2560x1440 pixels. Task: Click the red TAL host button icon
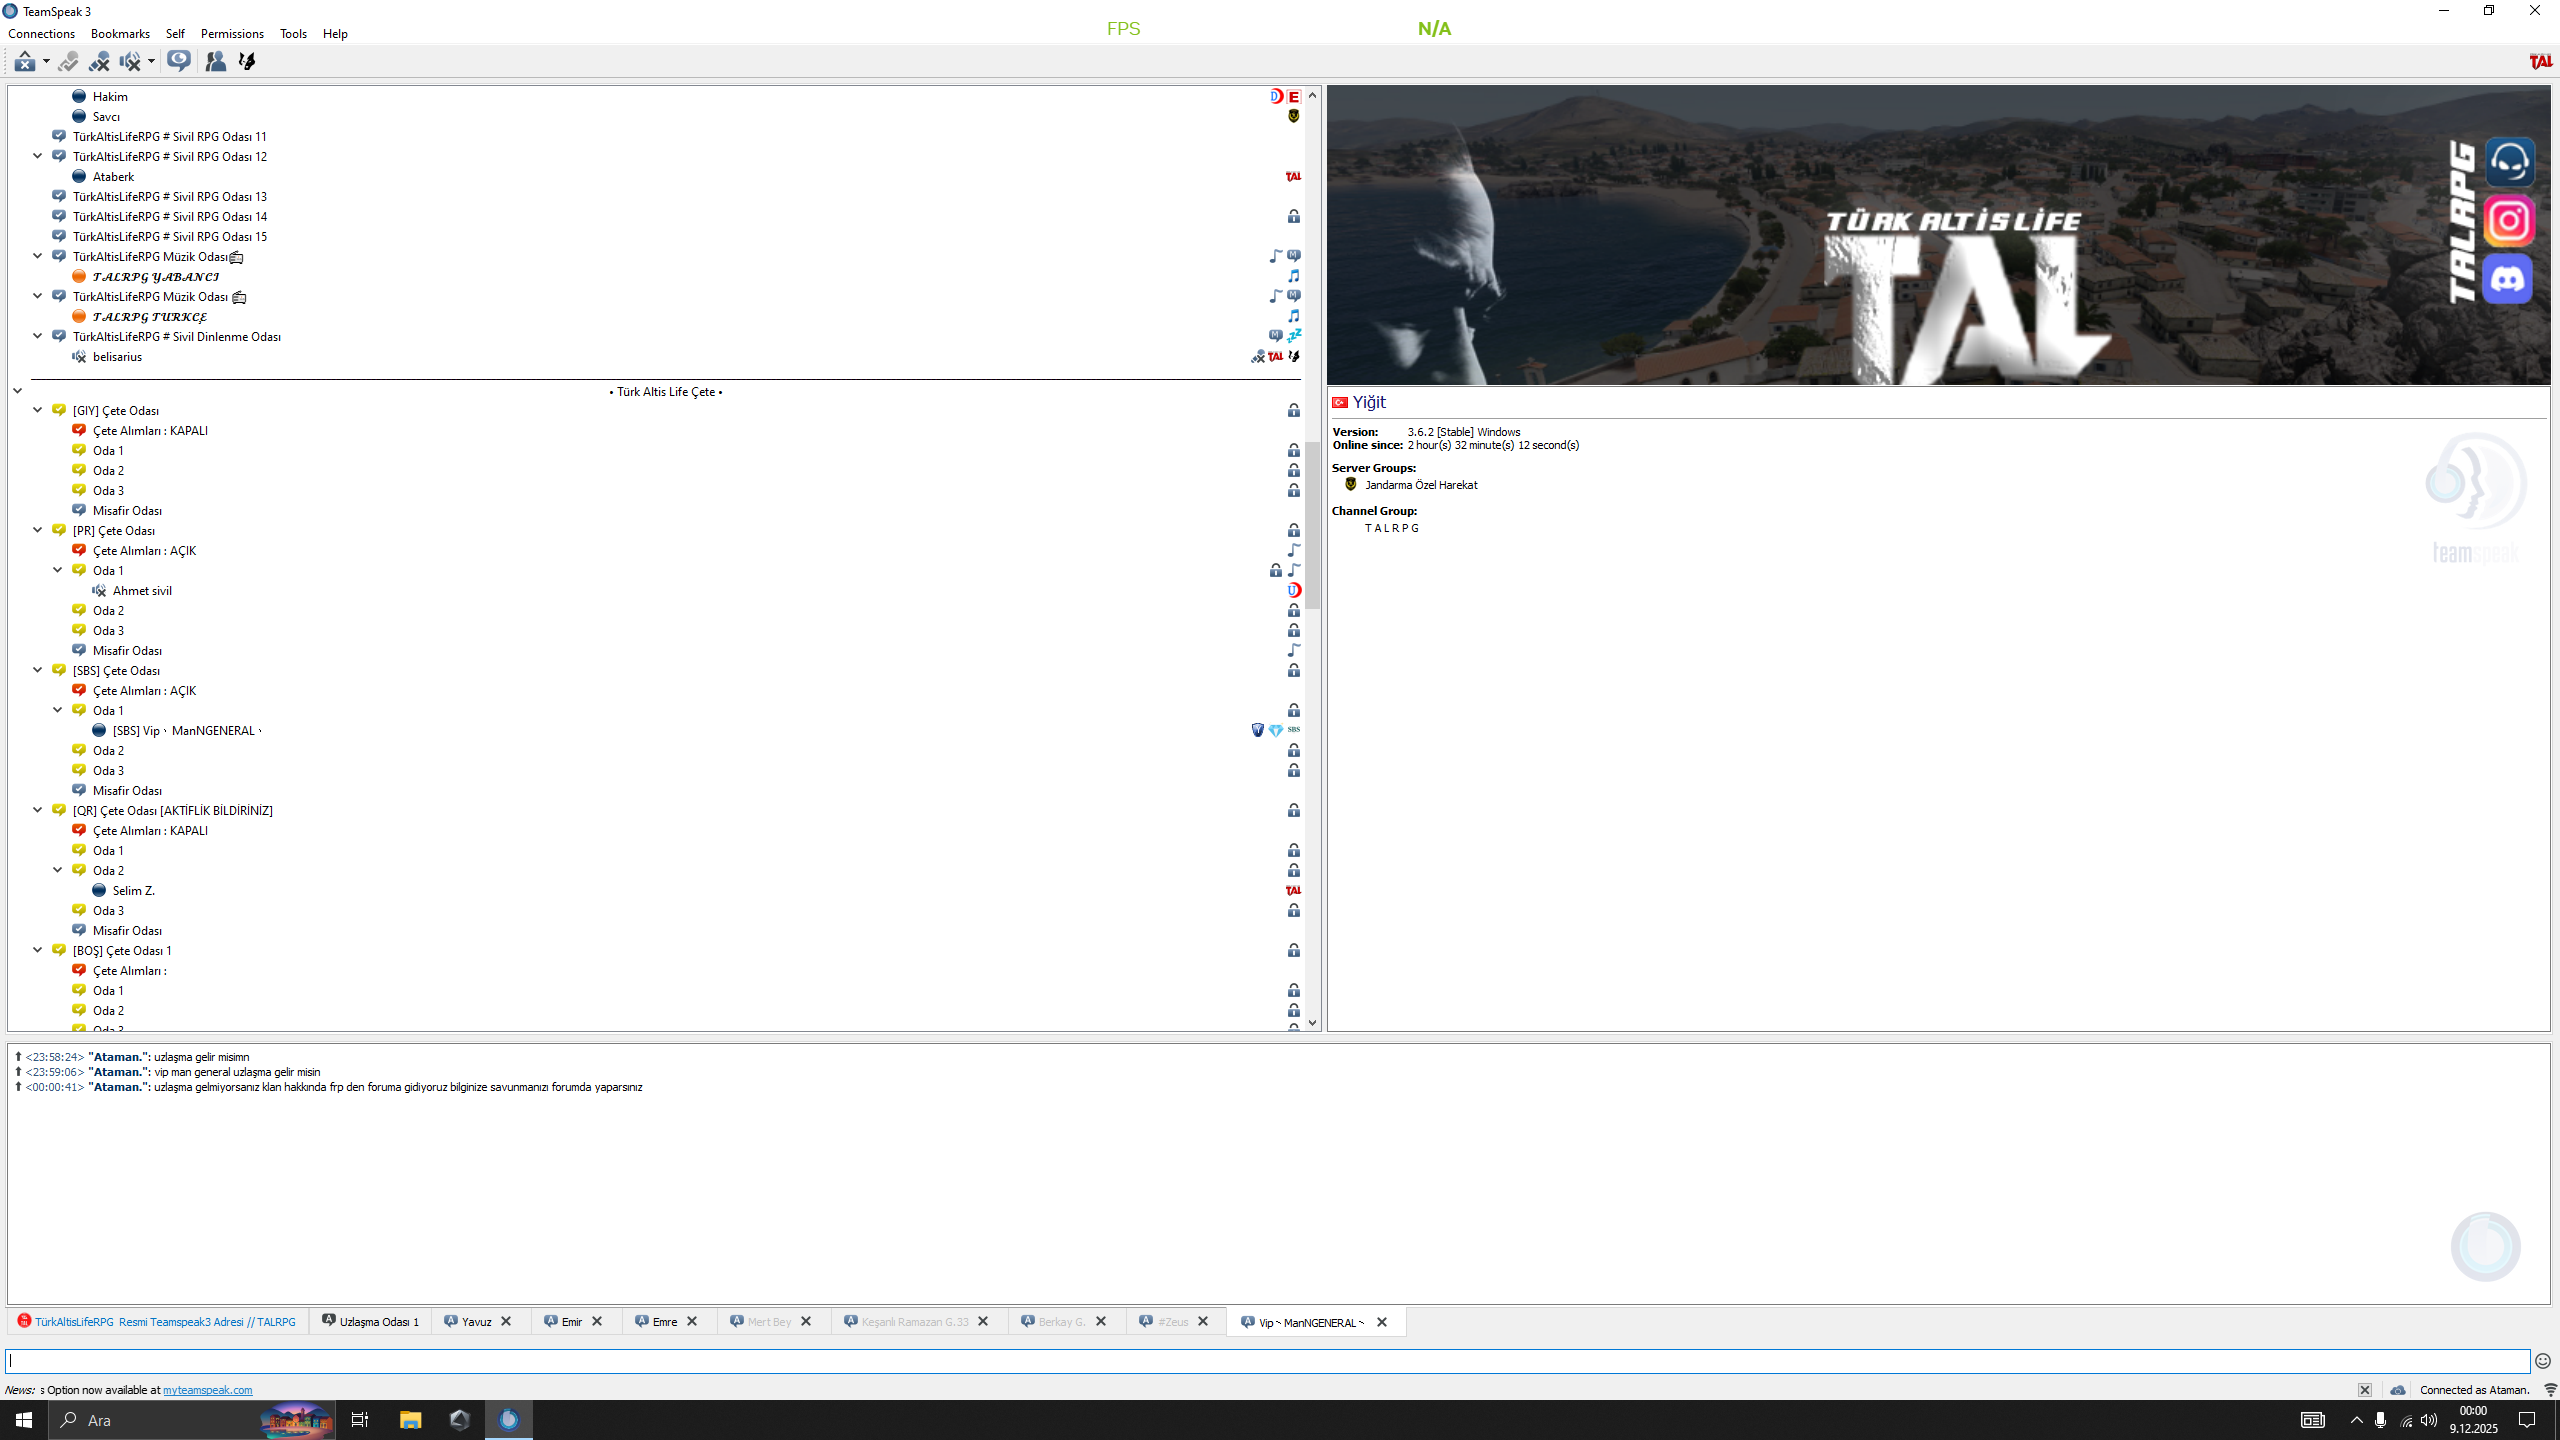pos(2540,62)
